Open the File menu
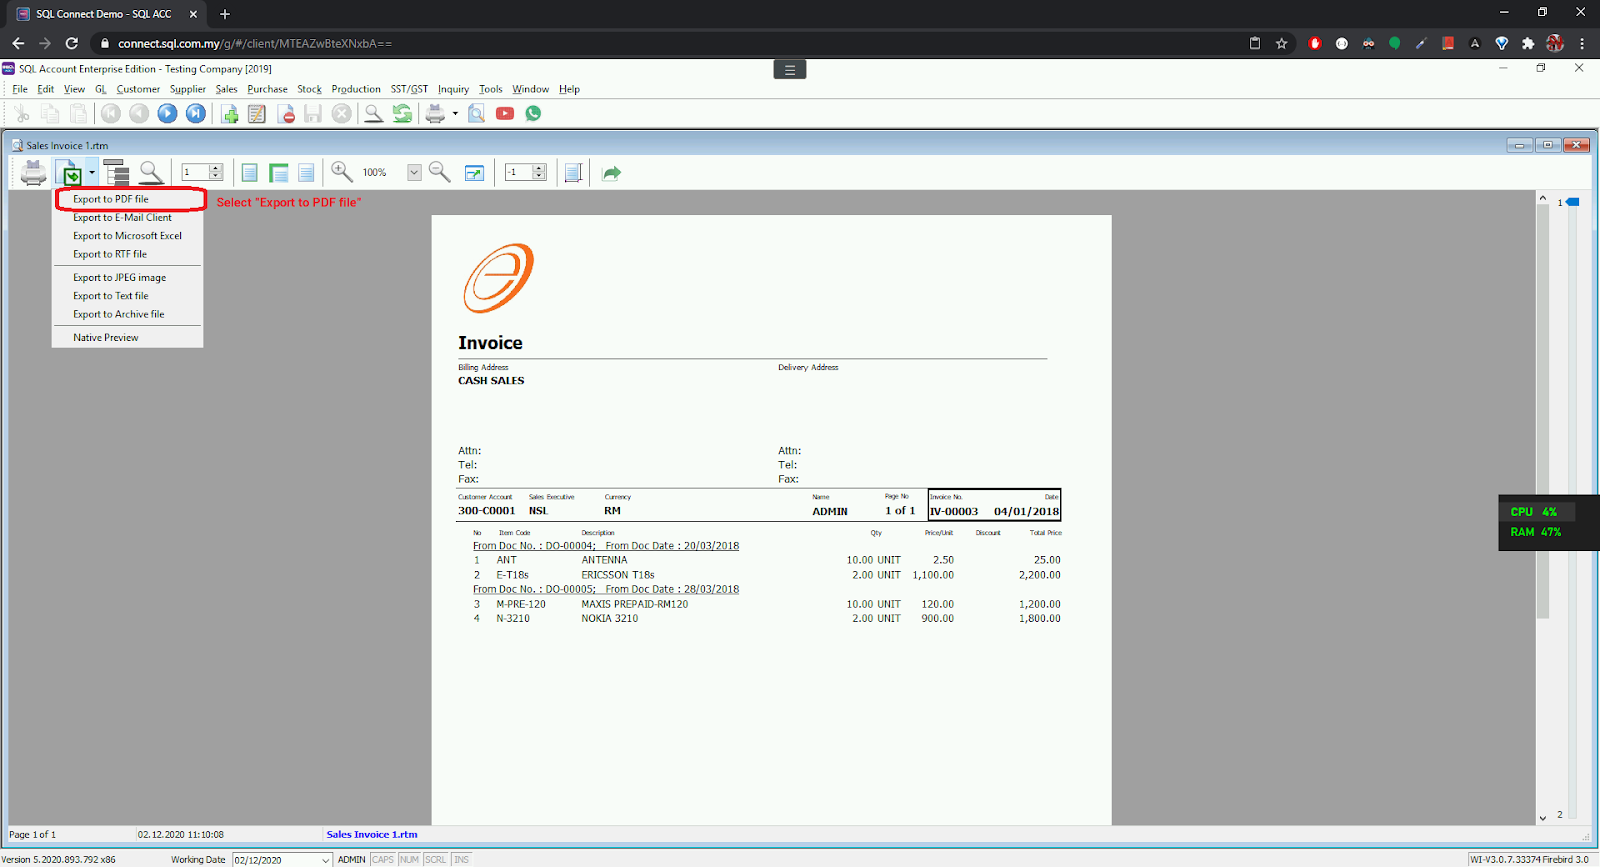1600x867 pixels. click(20, 89)
